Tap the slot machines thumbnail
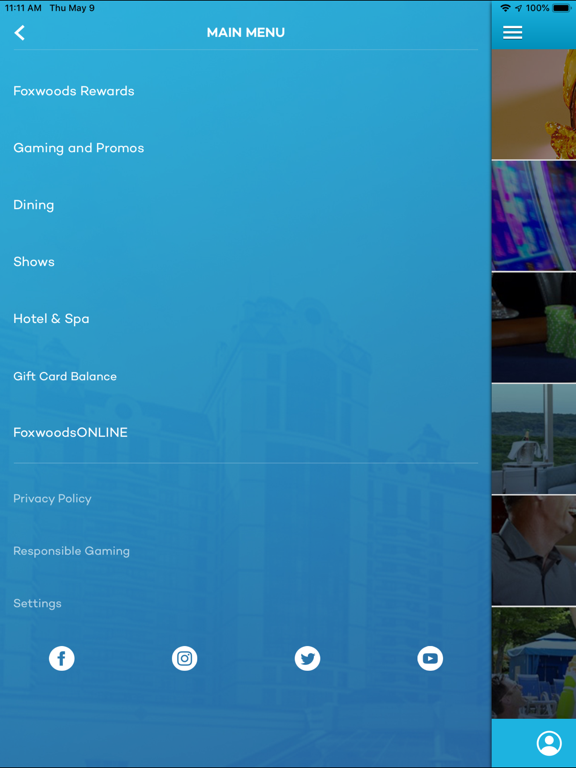 534,216
